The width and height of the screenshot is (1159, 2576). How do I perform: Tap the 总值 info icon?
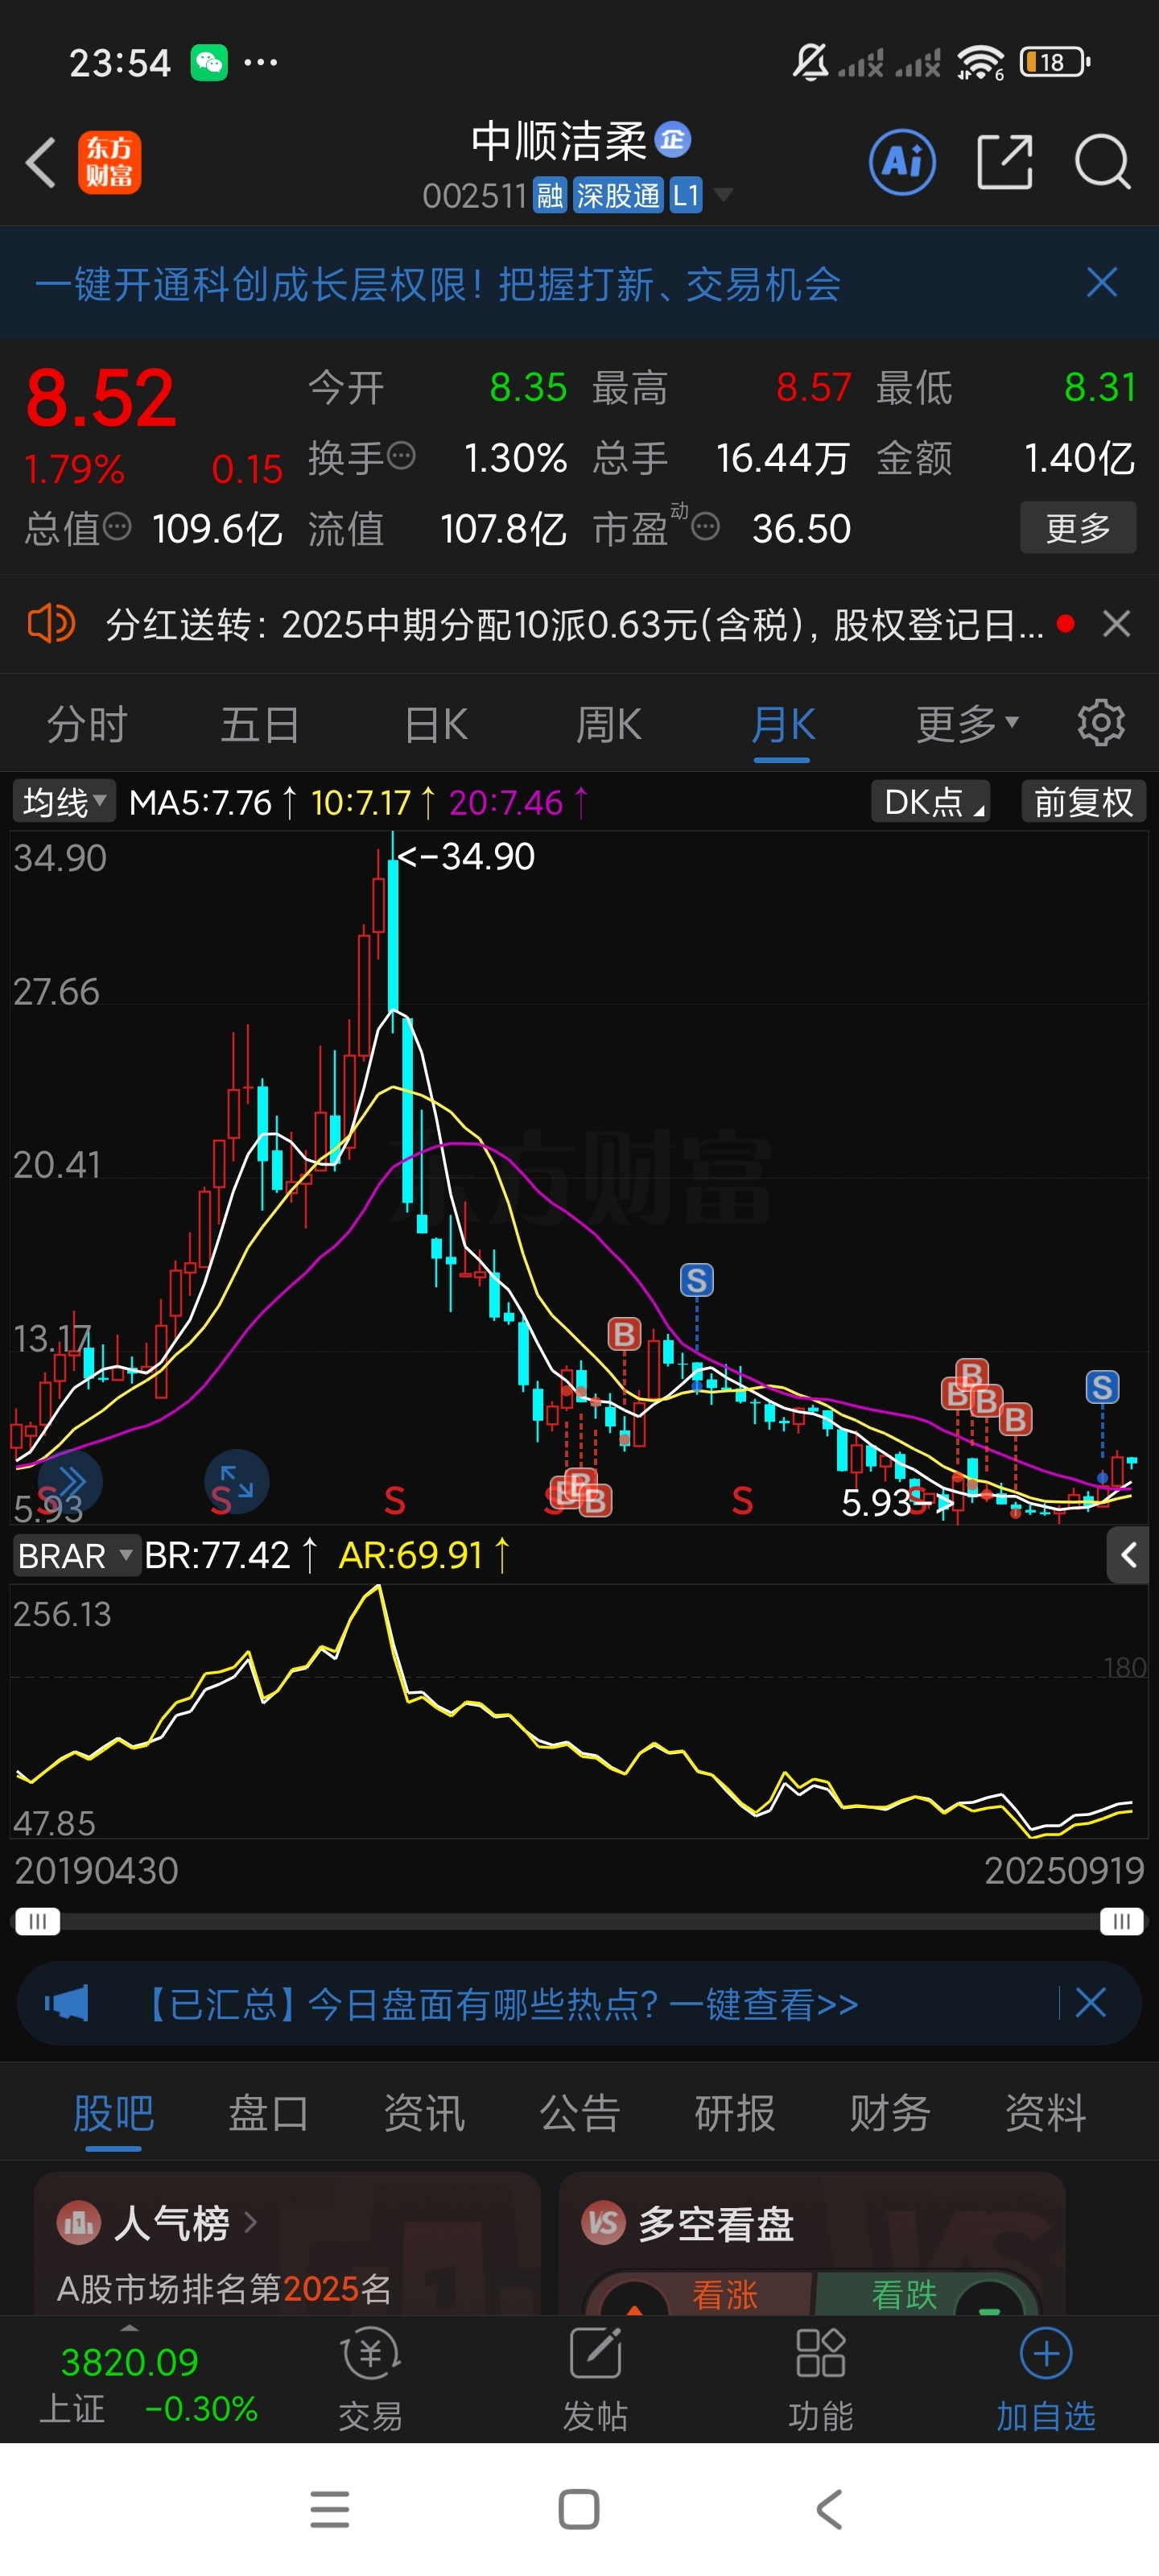pyautogui.click(x=117, y=526)
